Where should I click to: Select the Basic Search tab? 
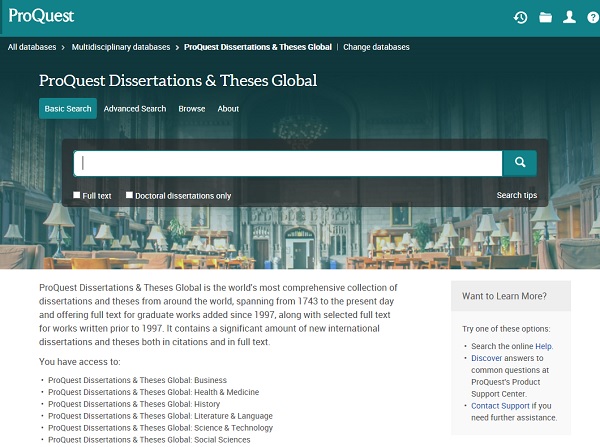coord(68,109)
